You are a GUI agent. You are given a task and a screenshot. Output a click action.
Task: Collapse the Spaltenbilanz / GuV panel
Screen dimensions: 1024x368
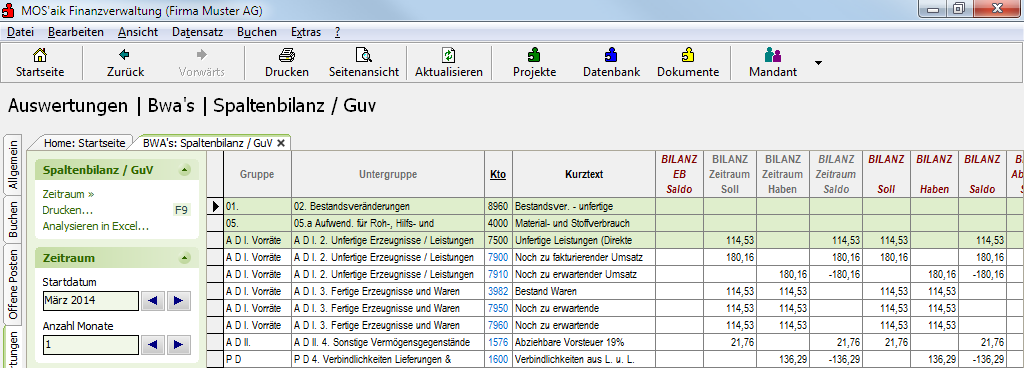[185, 170]
